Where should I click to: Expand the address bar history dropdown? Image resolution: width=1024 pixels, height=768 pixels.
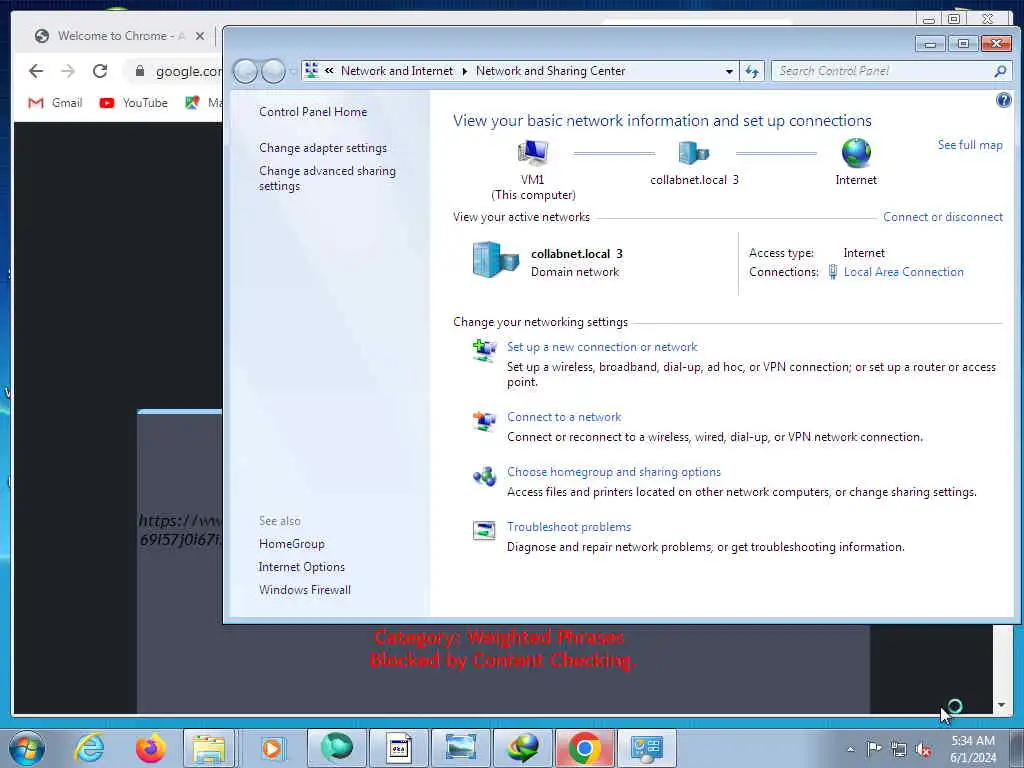(729, 71)
